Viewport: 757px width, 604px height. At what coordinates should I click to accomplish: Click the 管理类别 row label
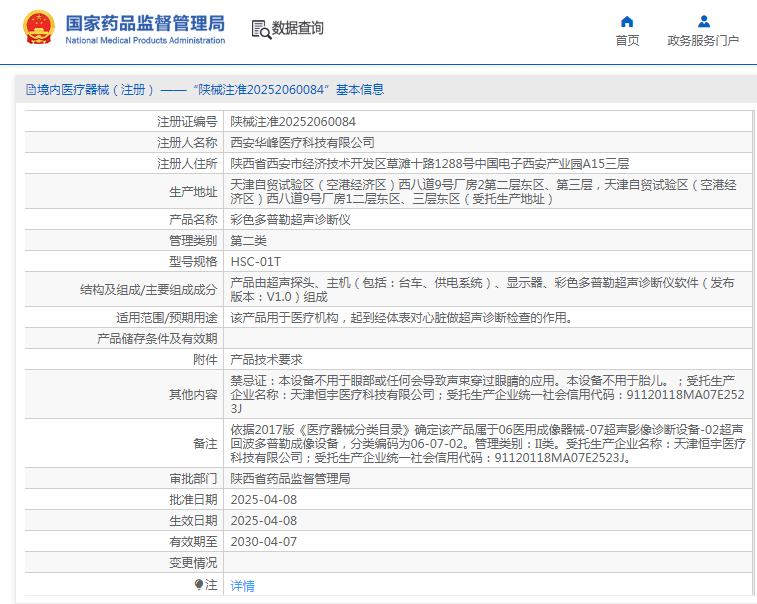click(x=193, y=240)
